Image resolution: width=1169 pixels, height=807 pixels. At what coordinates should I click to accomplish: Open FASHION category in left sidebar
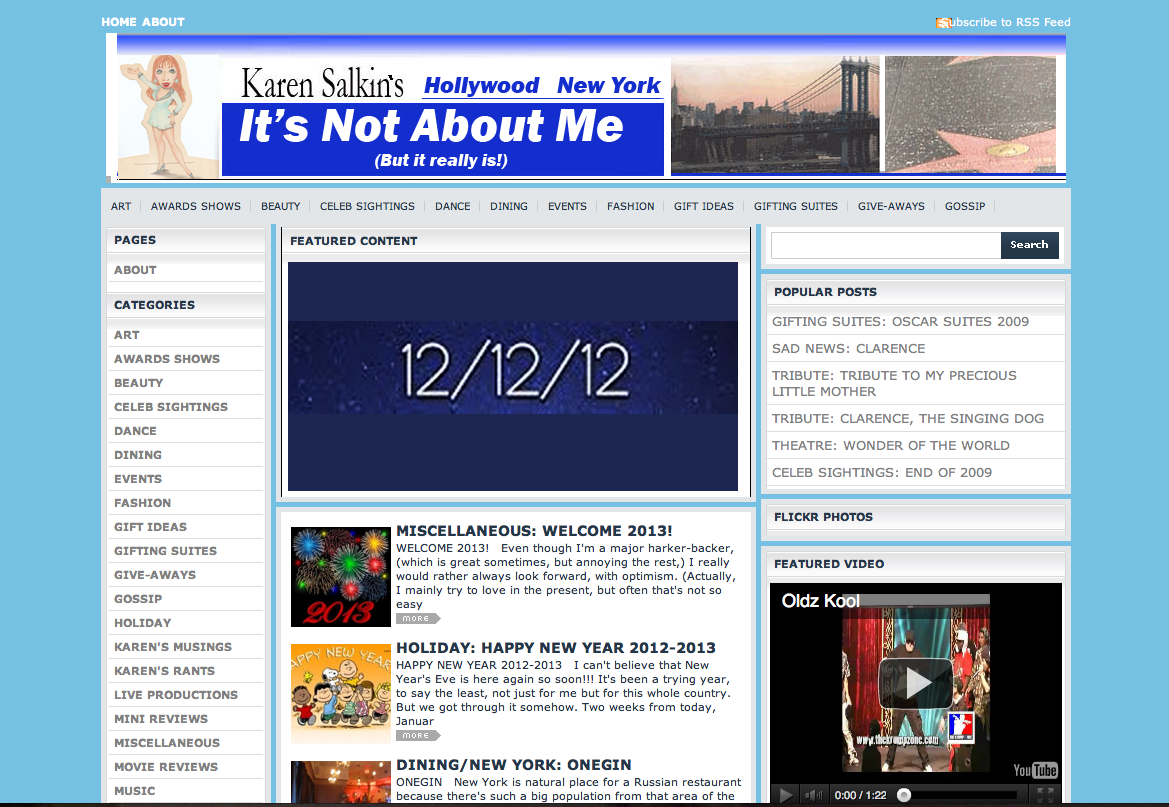coord(142,503)
